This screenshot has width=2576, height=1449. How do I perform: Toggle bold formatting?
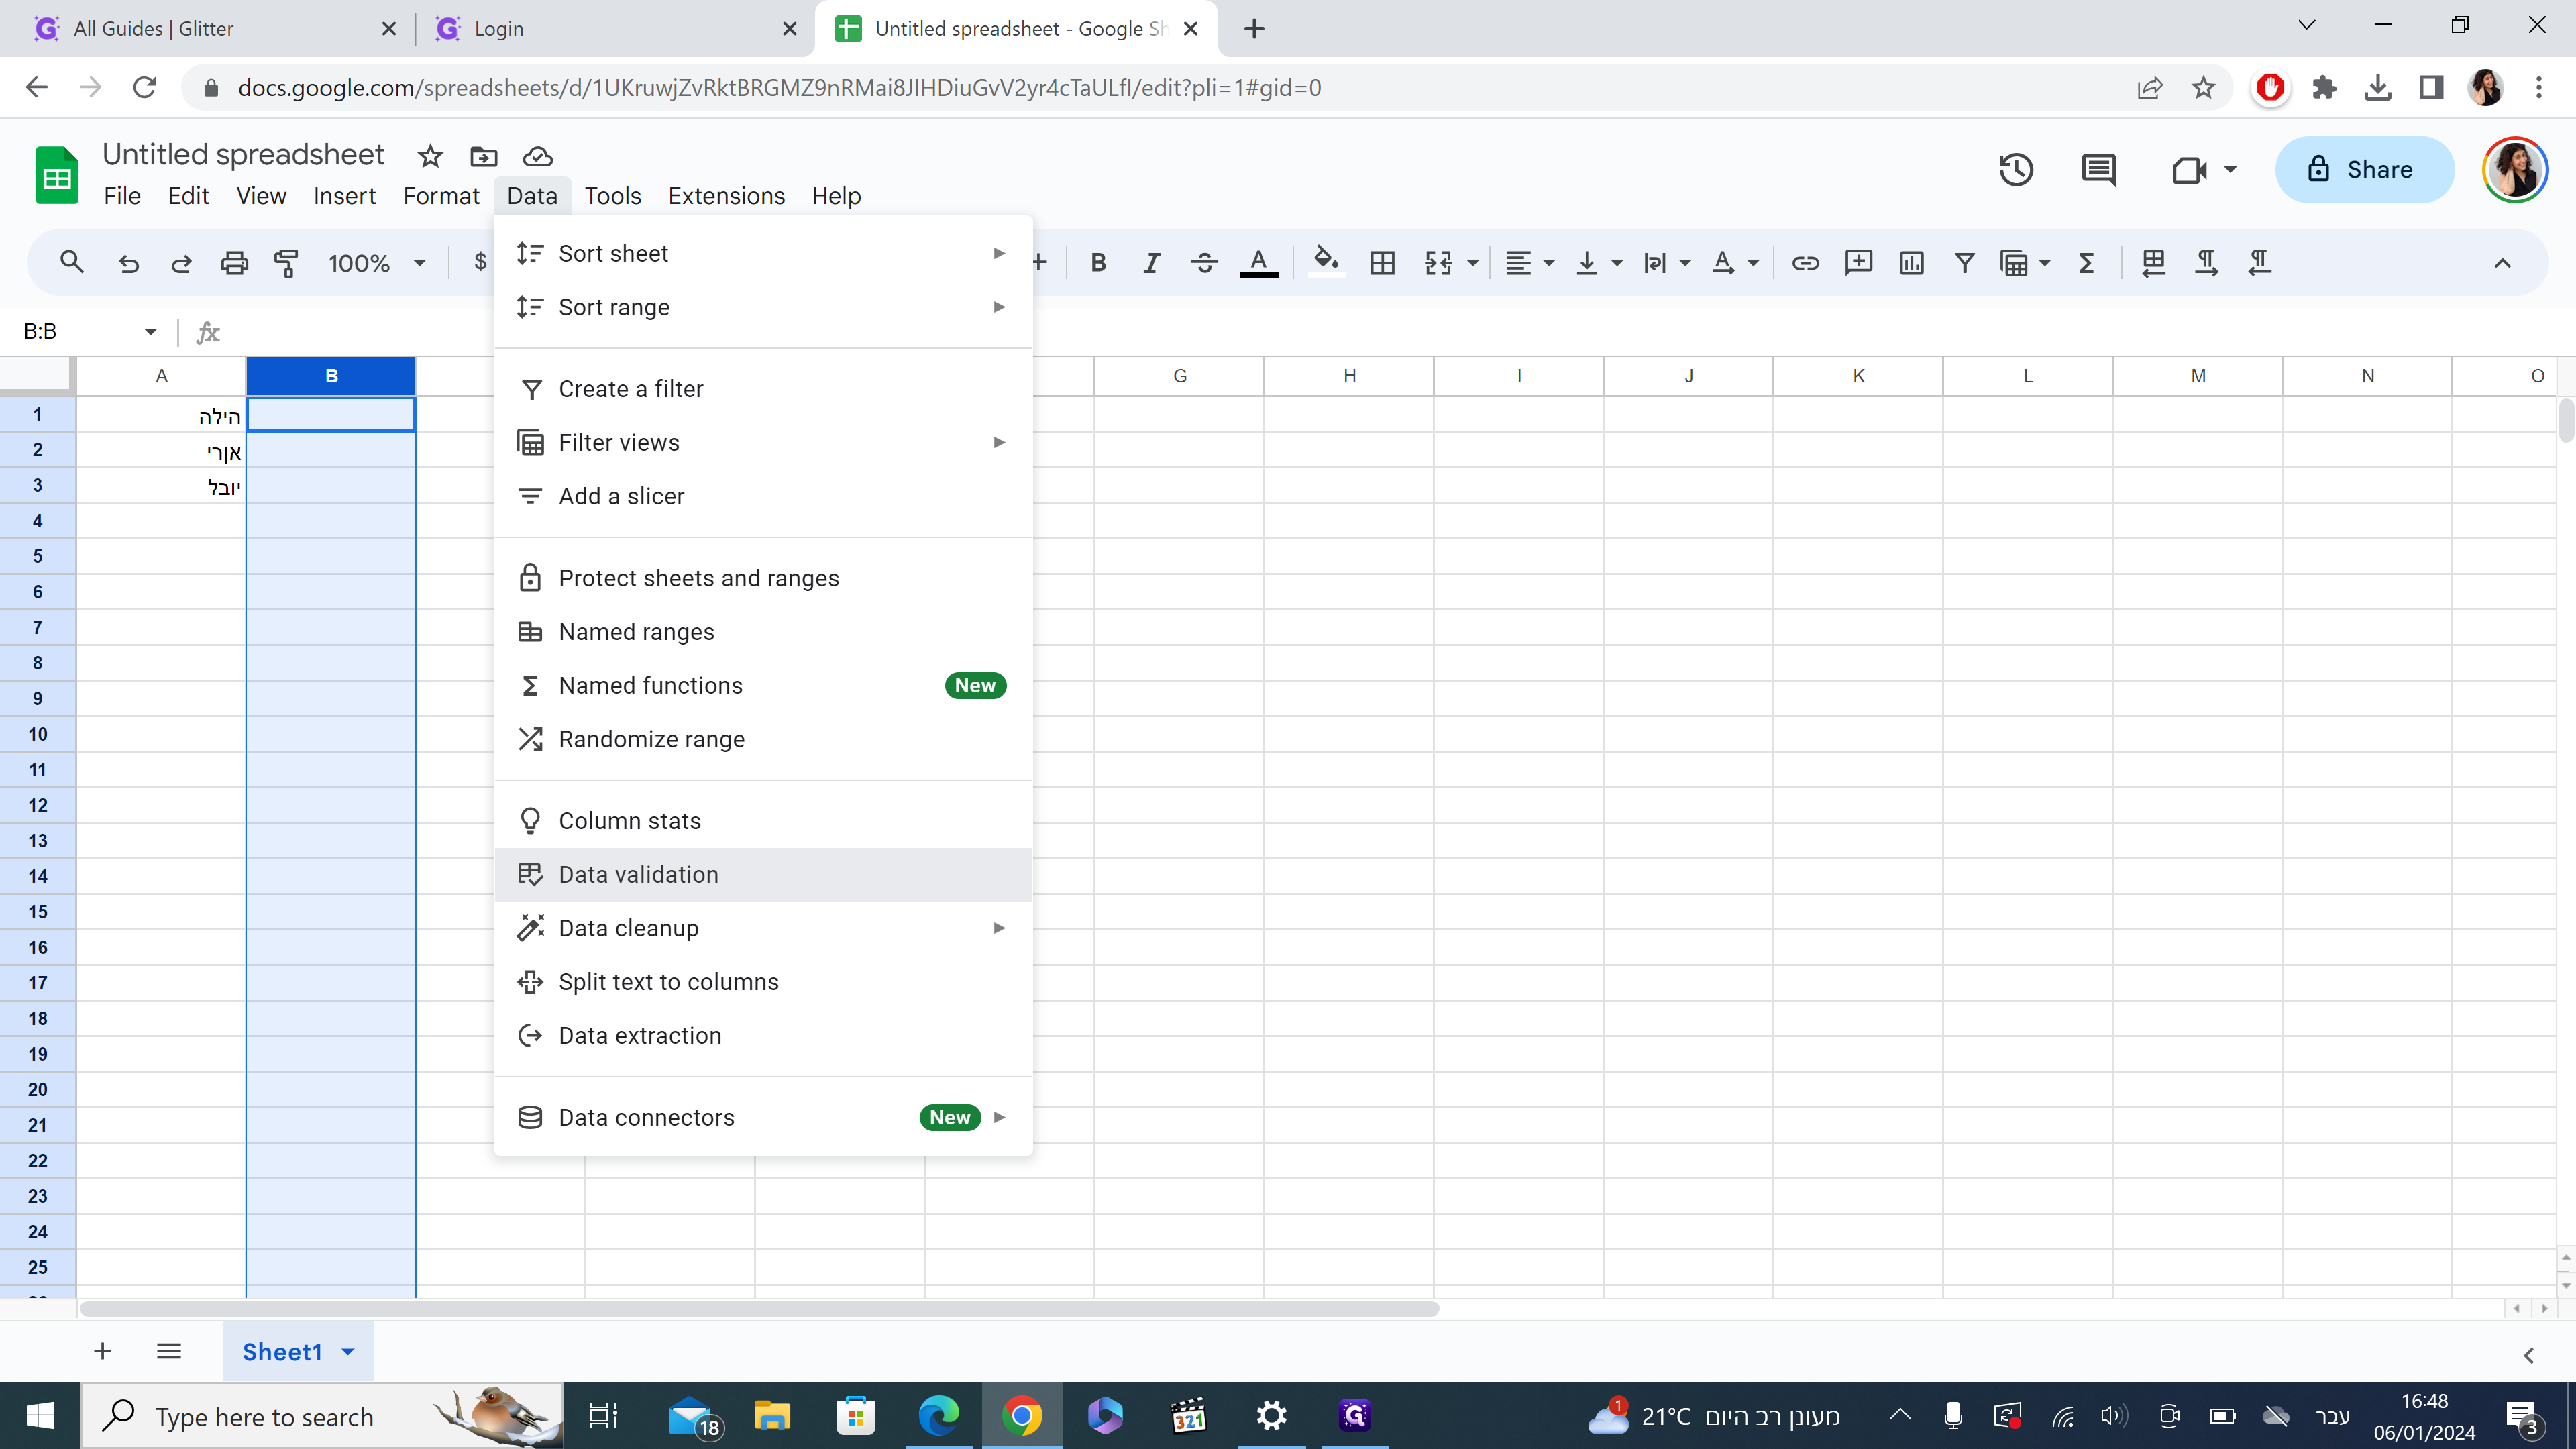(x=1098, y=263)
